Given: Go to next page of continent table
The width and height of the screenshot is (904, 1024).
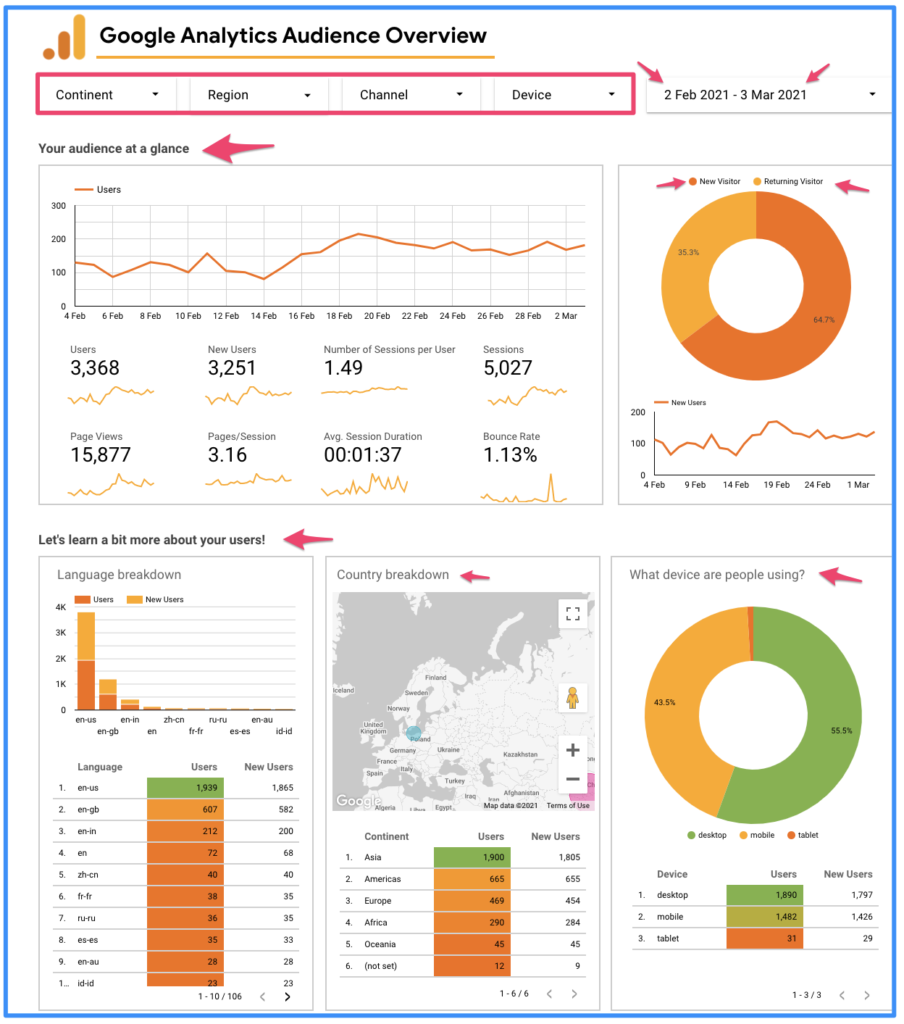Looking at the screenshot, I should [574, 994].
